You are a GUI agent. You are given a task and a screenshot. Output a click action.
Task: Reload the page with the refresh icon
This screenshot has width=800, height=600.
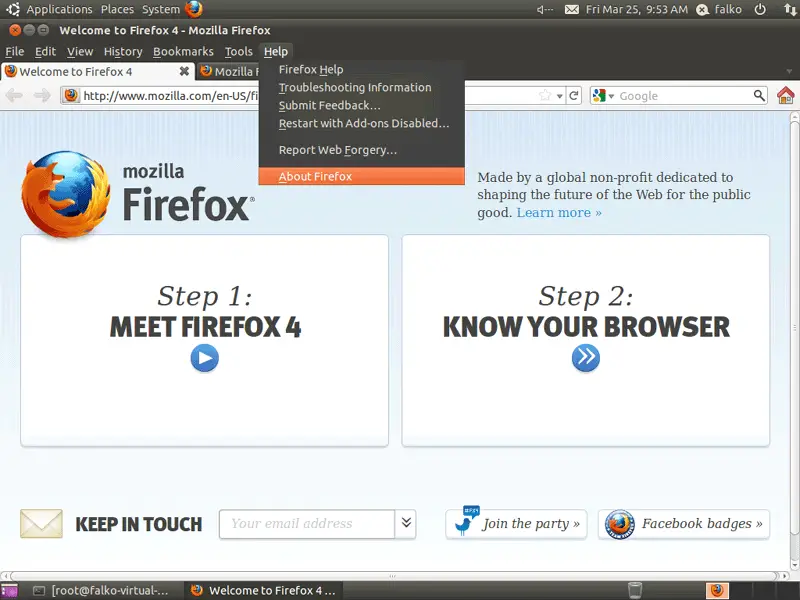[x=574, y=95]
